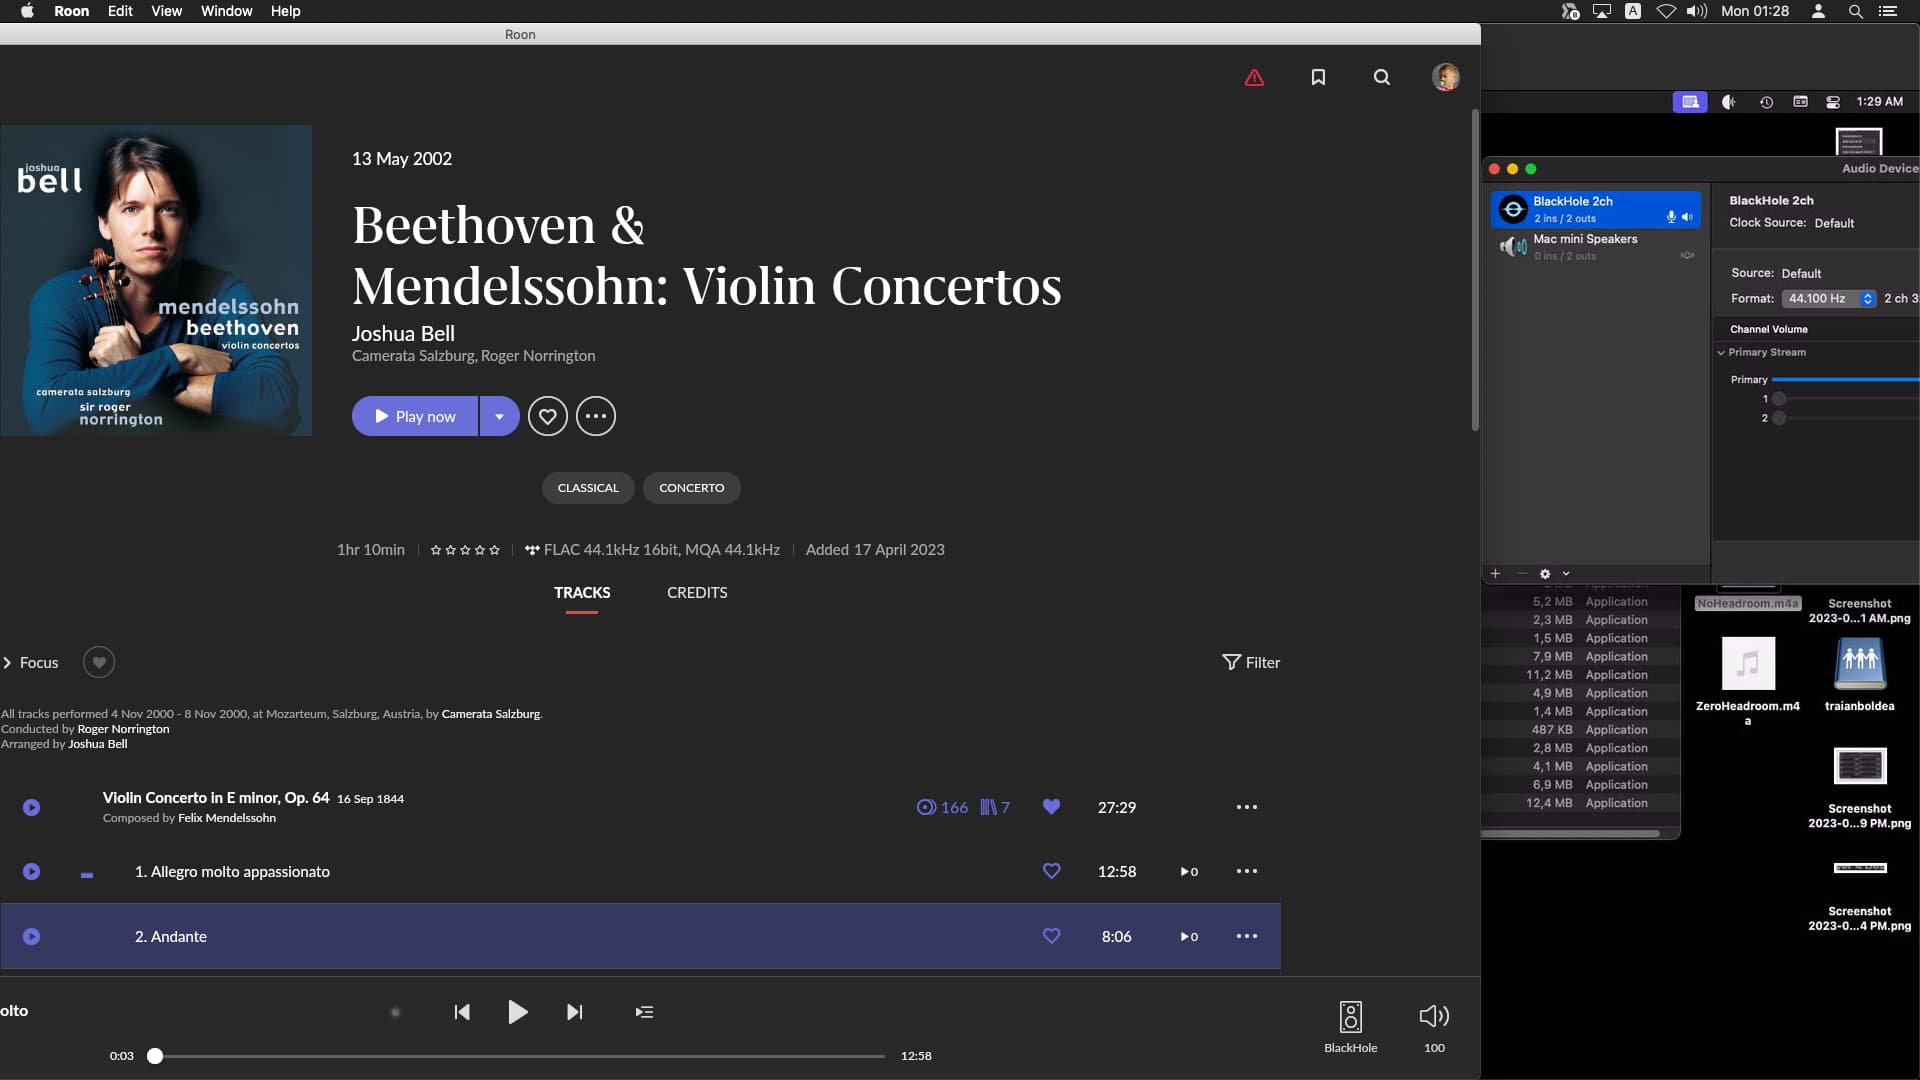Open the traianboldea drive icon

click(1859, 674)
